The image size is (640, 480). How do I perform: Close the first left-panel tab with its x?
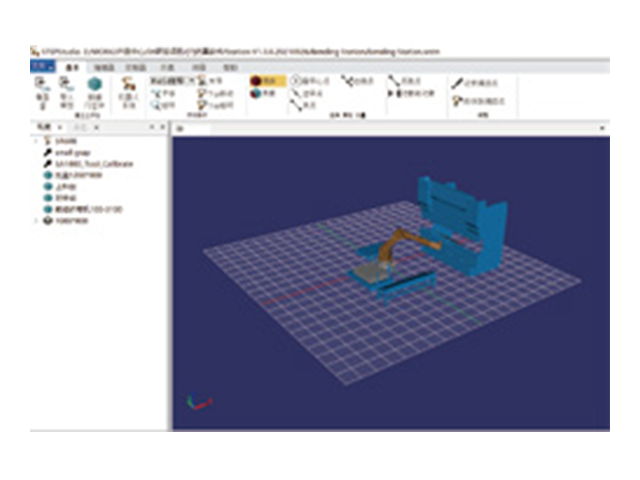[x=60, y=127]
